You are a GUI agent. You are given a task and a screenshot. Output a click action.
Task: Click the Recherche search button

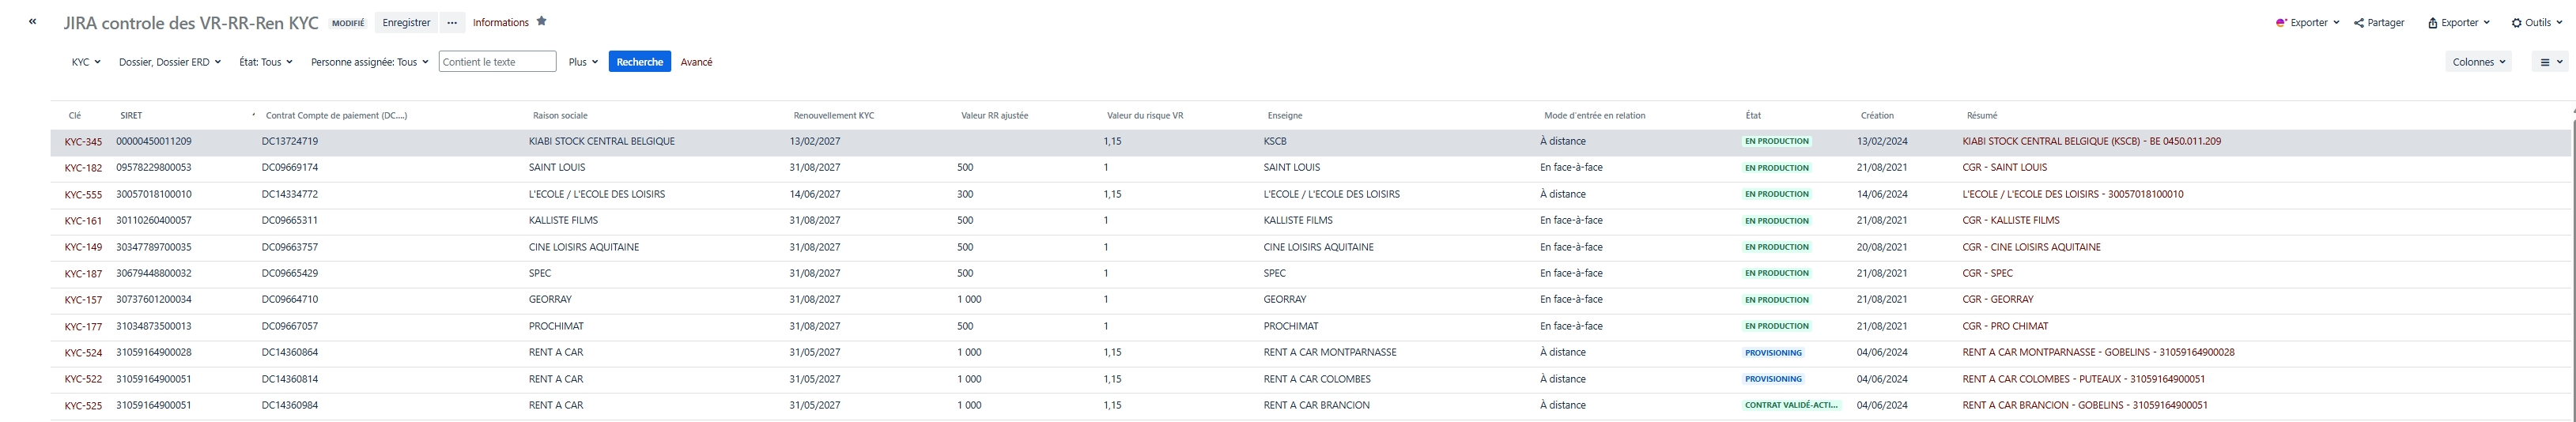click(x=639, y=62)
